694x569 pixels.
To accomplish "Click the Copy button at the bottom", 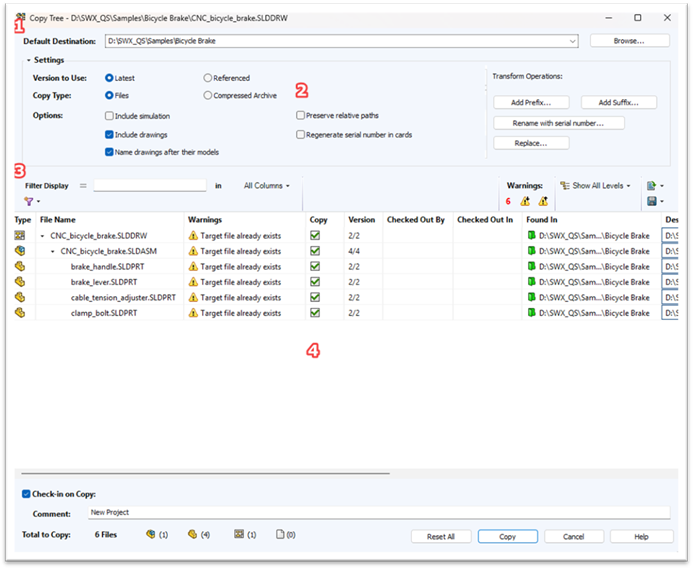I will [x=508, y=536].
